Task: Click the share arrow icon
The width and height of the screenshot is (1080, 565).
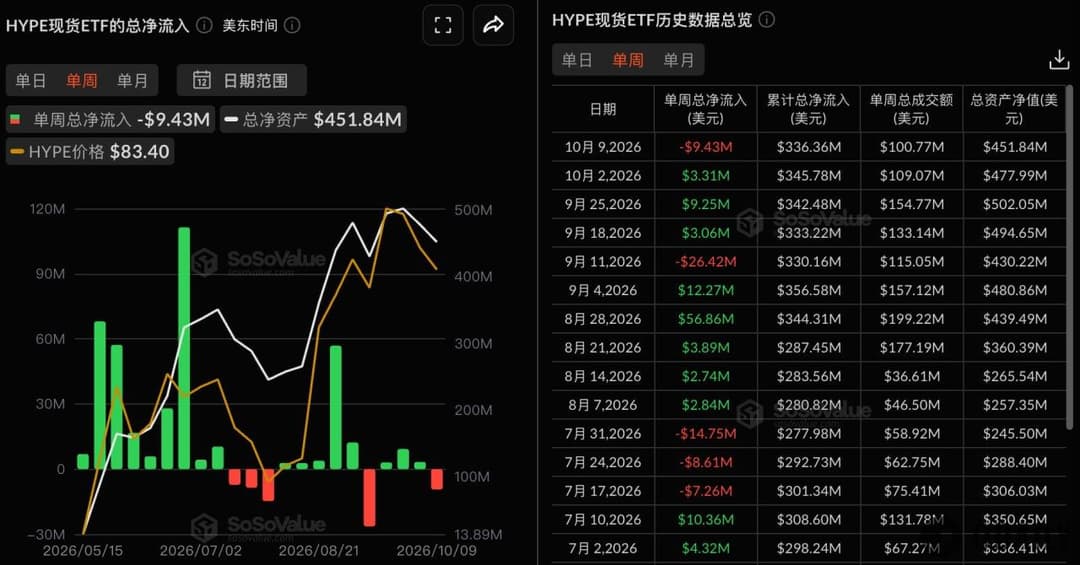Action: [493, 25]
